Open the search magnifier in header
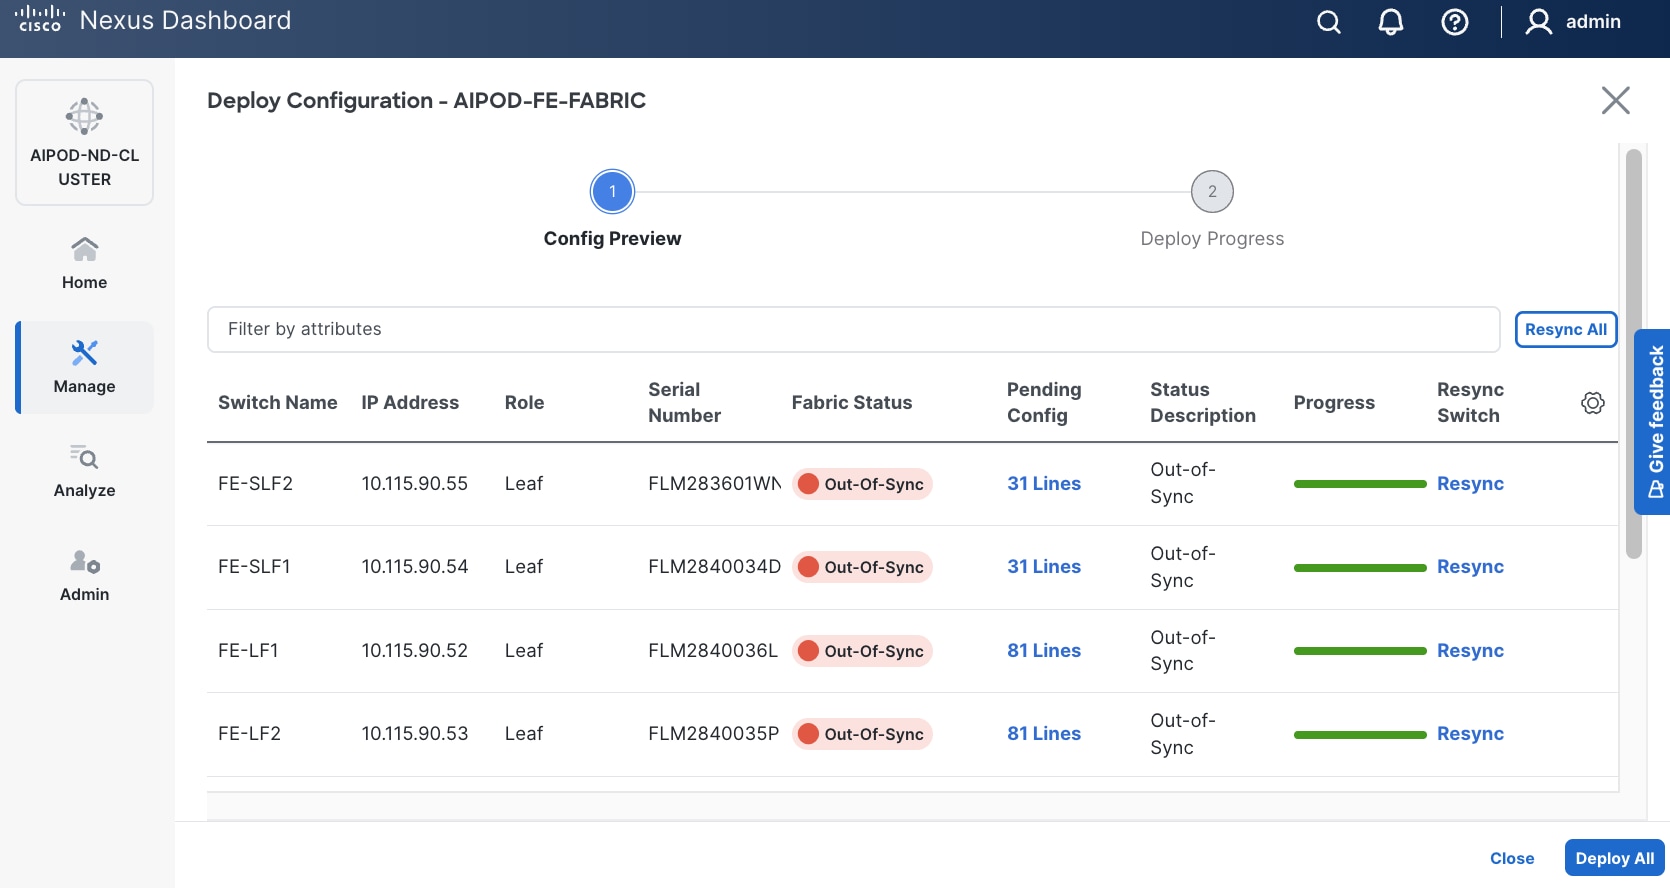The width and height of the screenshot is (1670, 888). point(1328,22)
